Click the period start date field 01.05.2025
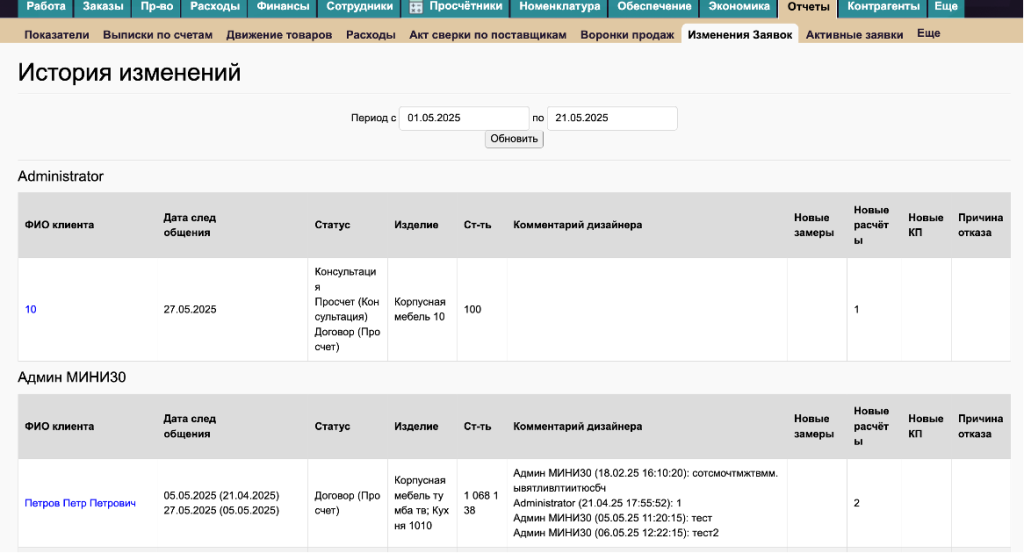This screenshot has width=1024, height=553. [464, 118]
